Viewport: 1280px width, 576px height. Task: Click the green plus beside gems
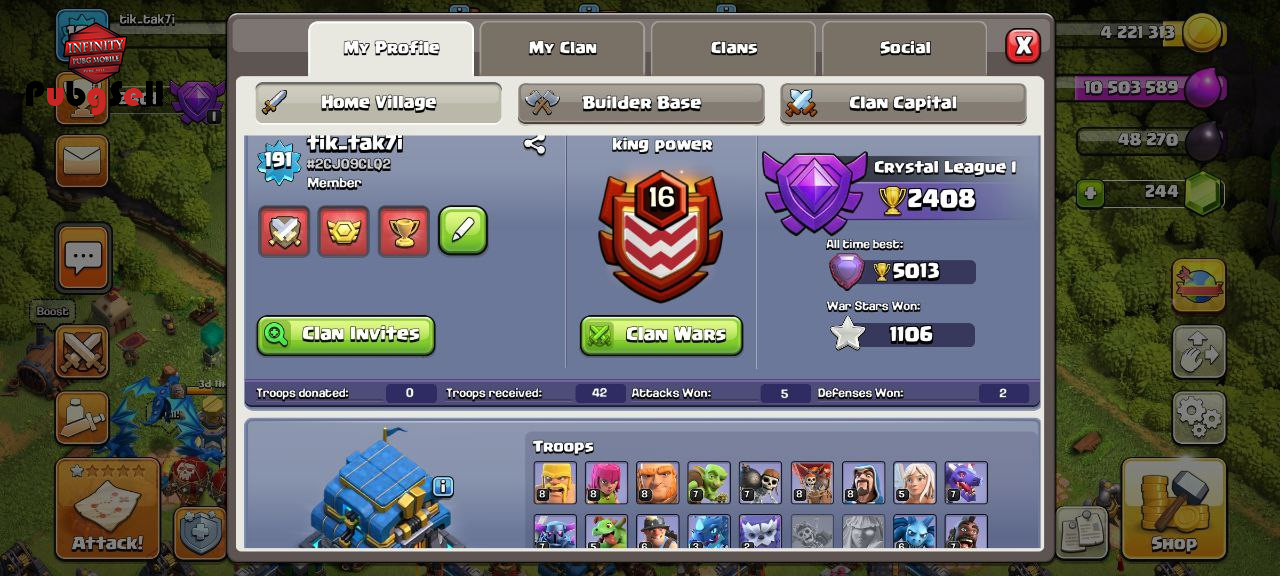(x=1091, y=192)
